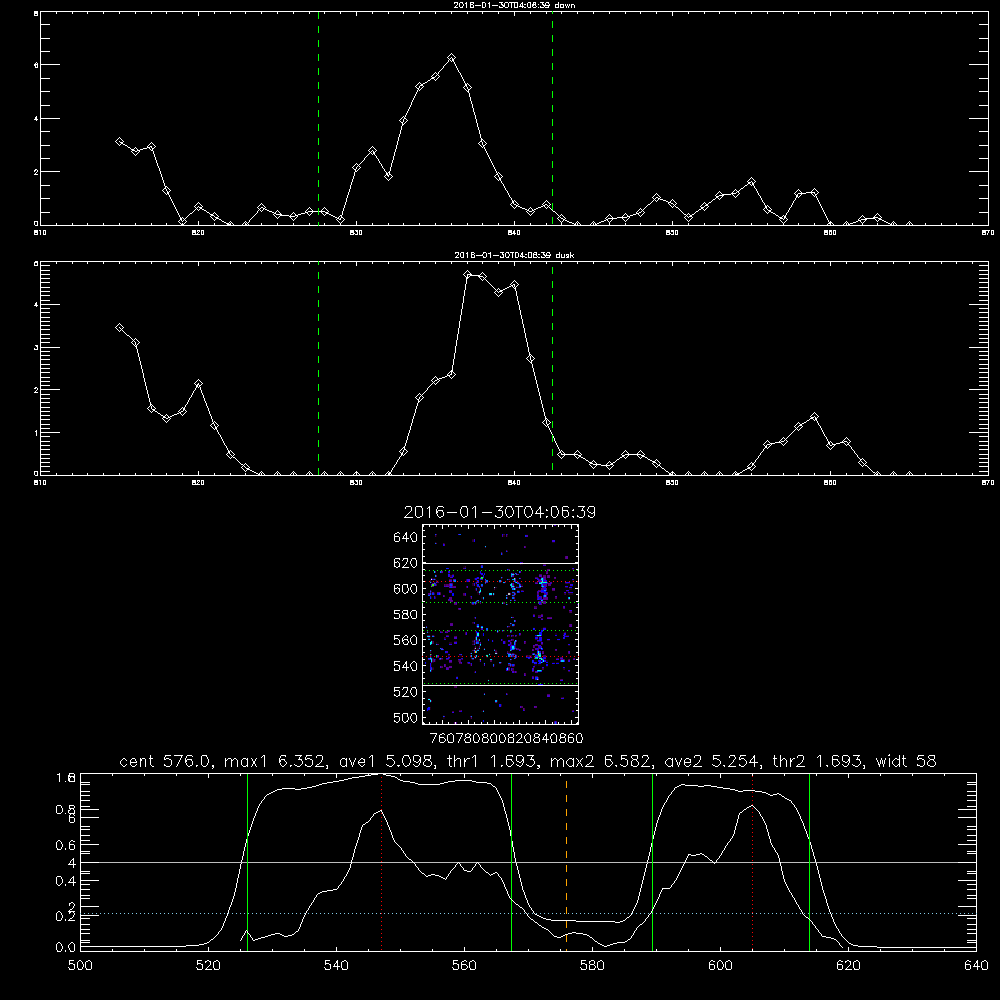Click right green dashed line in dusk plot

[552, 369]
